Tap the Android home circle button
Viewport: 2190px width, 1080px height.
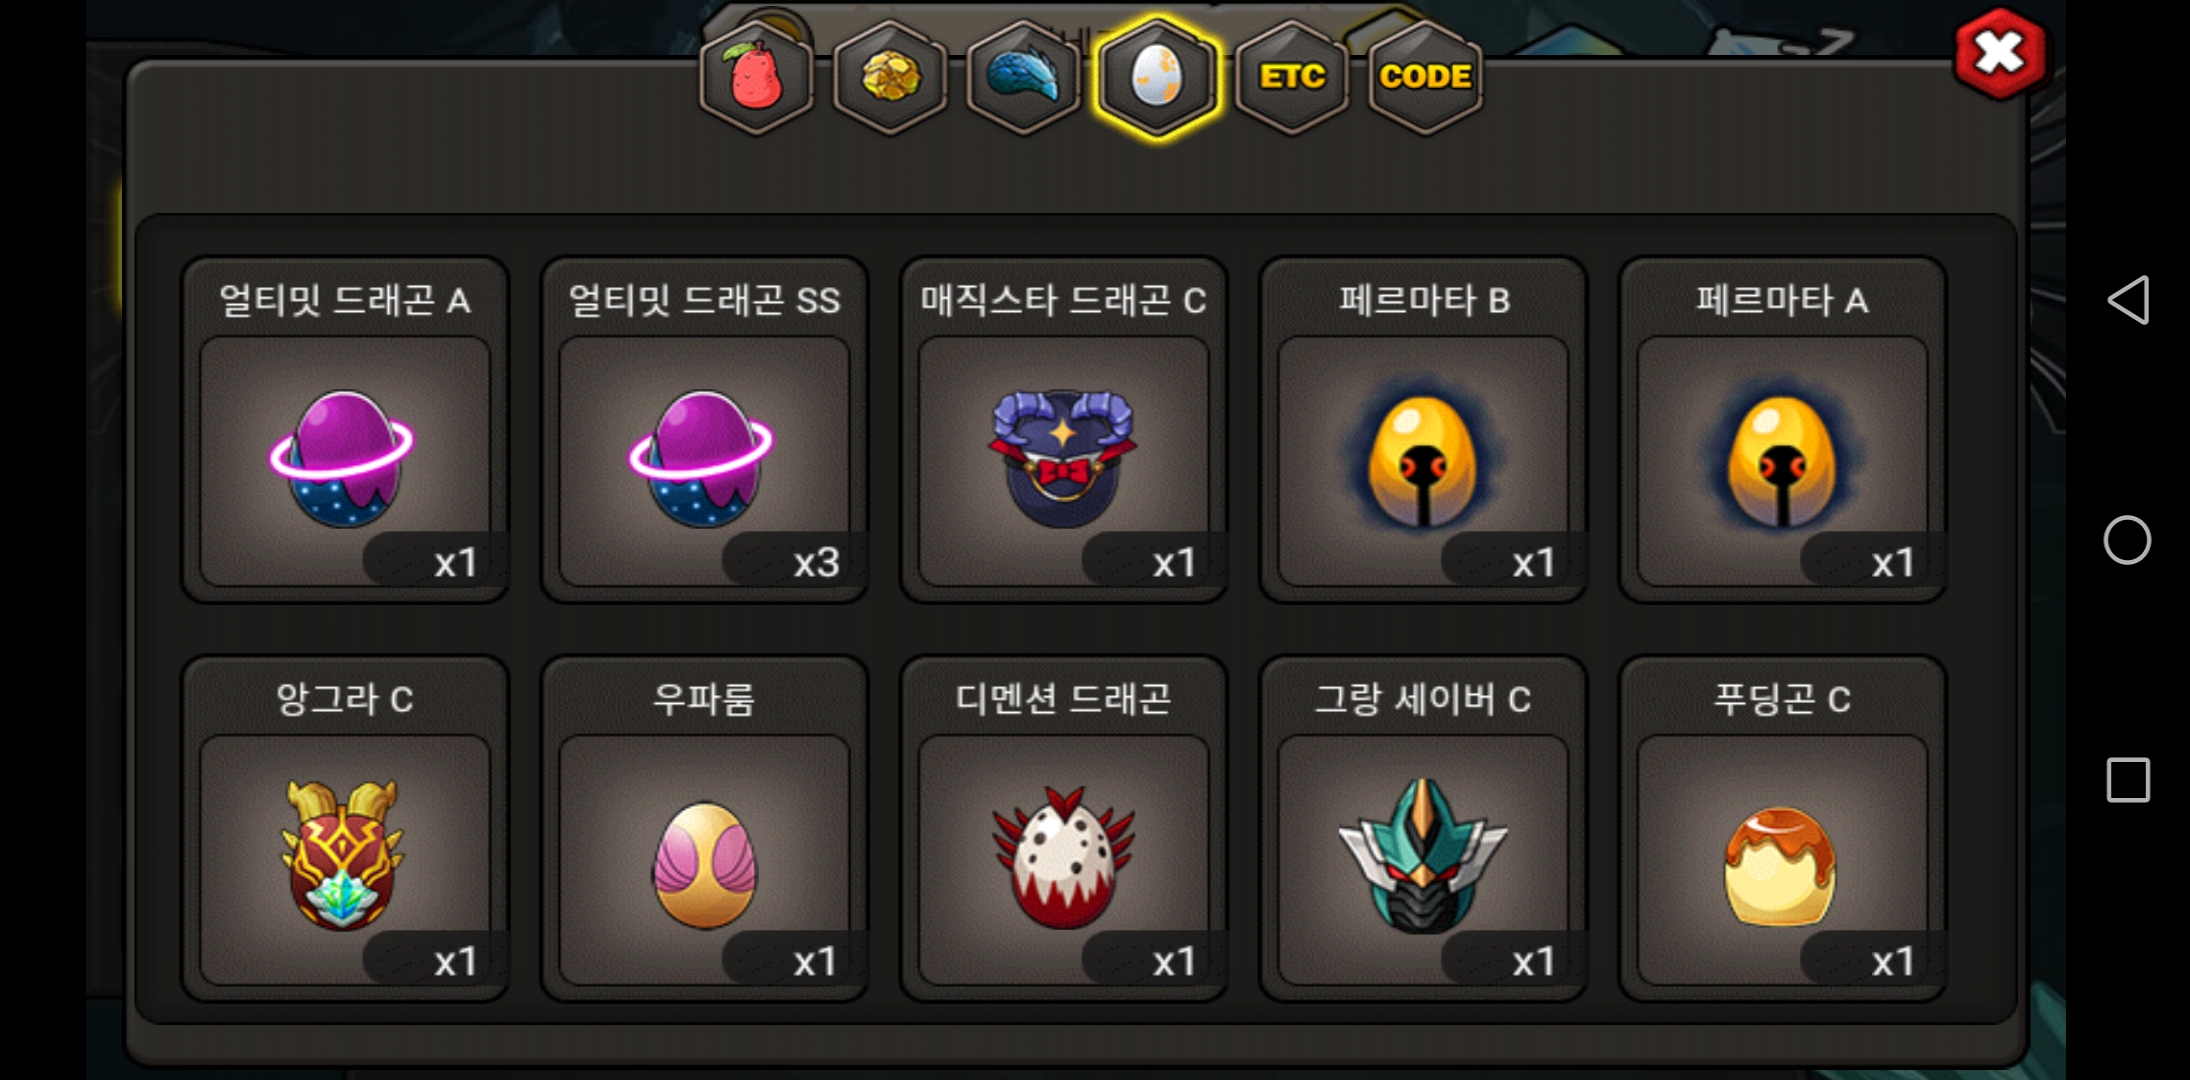point(2128,540)
